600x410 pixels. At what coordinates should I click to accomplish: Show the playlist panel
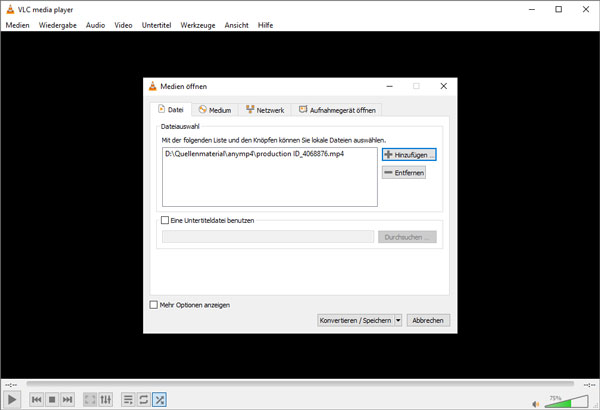128,400
